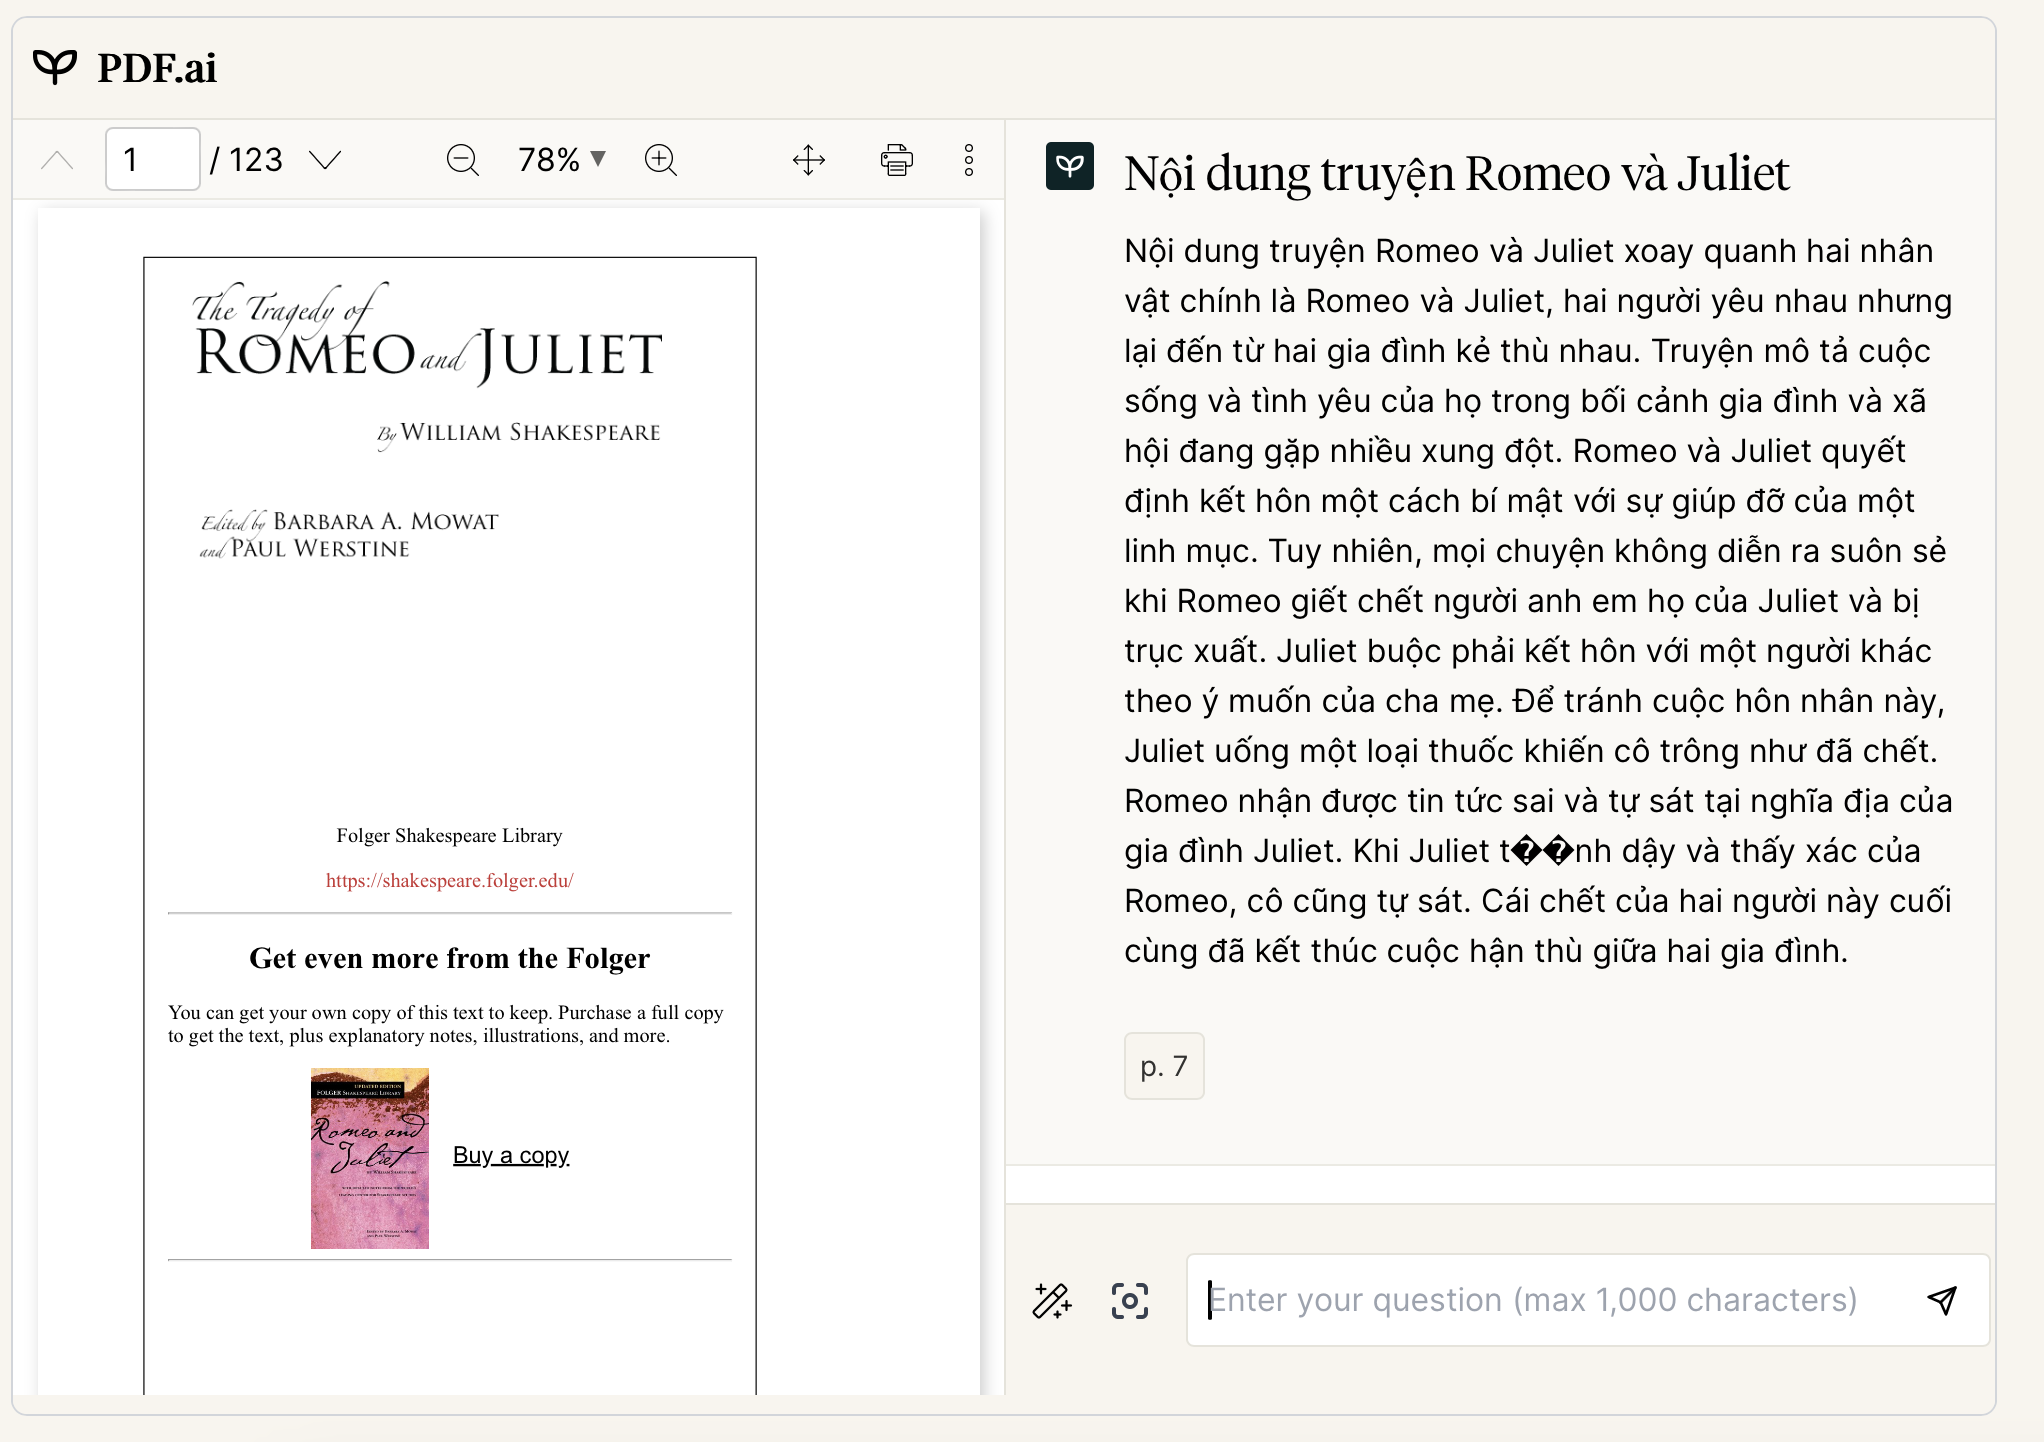The image size is (2044, 1442).
Task: Send the question with paper plane icon
Action: (1941, 1300)
